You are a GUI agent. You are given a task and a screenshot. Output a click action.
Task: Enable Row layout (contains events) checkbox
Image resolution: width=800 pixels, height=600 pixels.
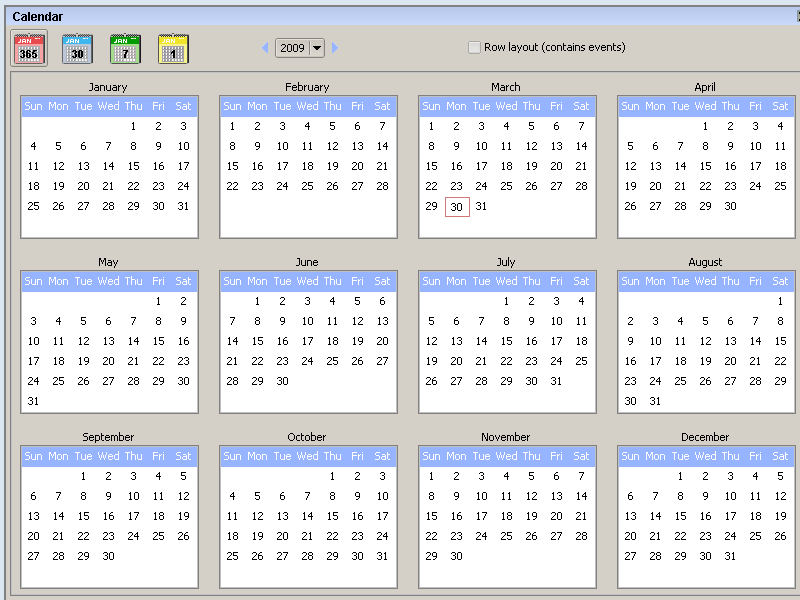tap(474, 47)
